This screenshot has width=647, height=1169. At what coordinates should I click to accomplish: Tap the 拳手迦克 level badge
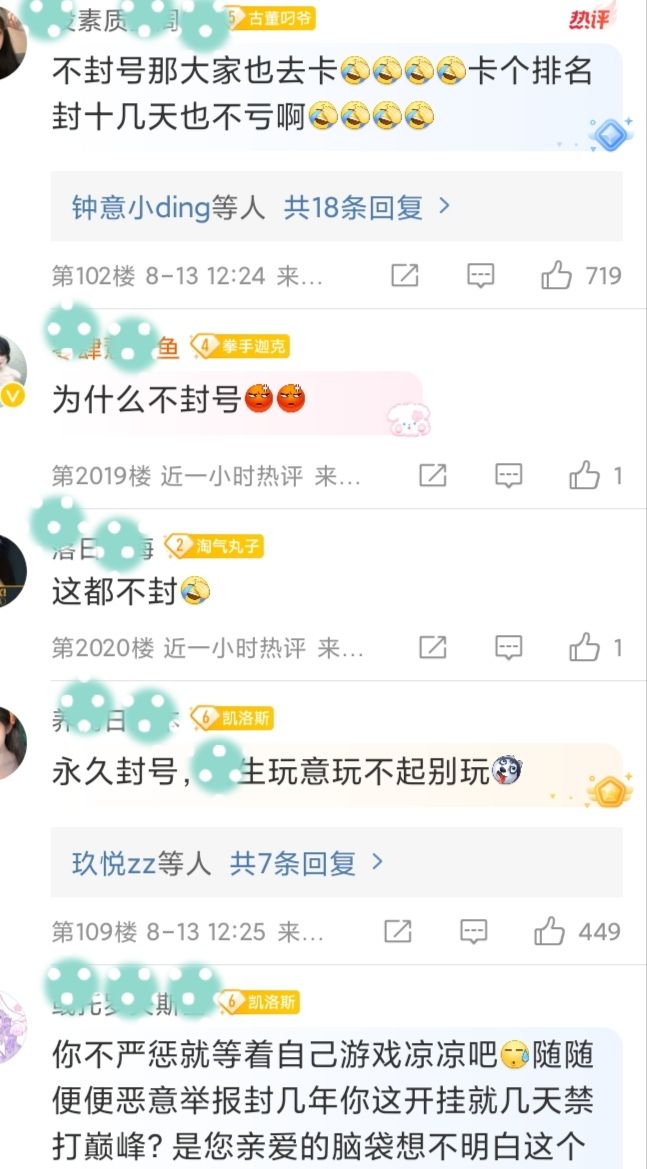click(240, 347)
